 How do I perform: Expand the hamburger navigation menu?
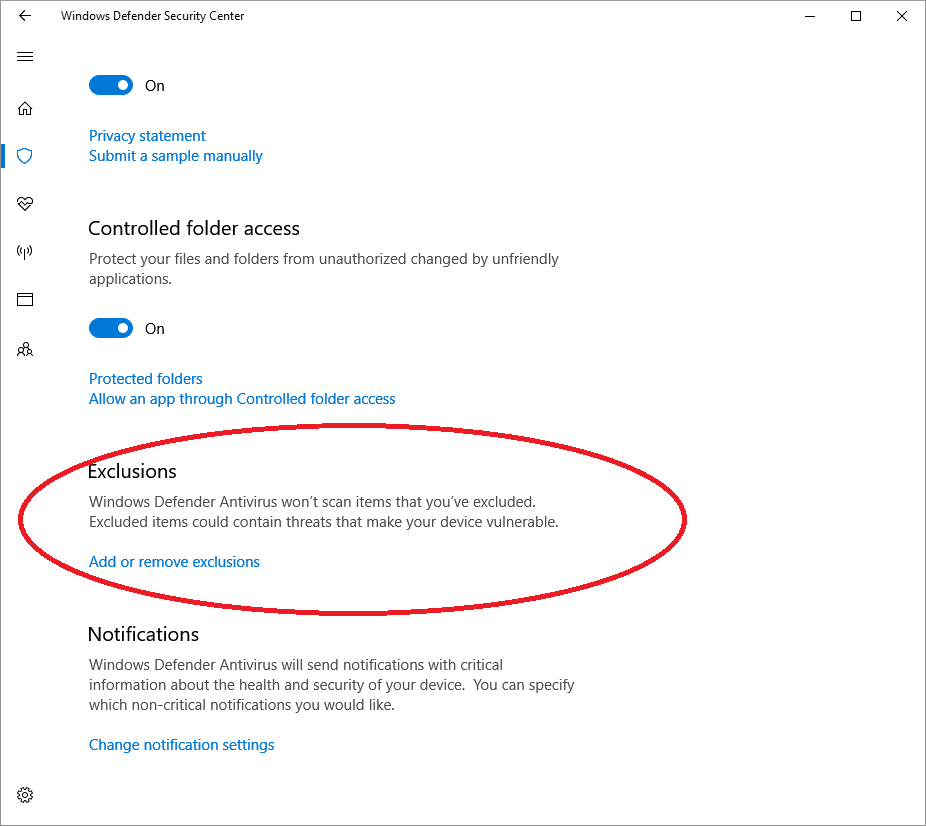click(25, 57)
